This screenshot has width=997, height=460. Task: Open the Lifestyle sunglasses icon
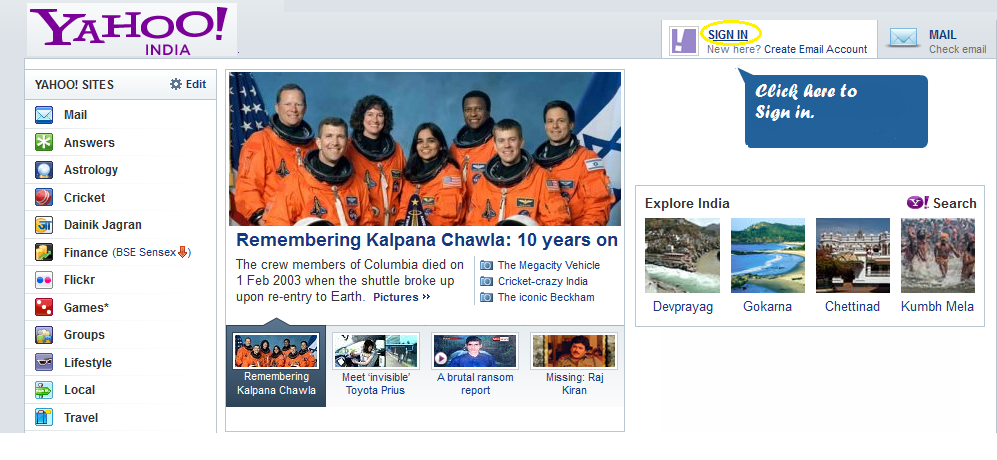pyautogui.click(x=44, y=363)
